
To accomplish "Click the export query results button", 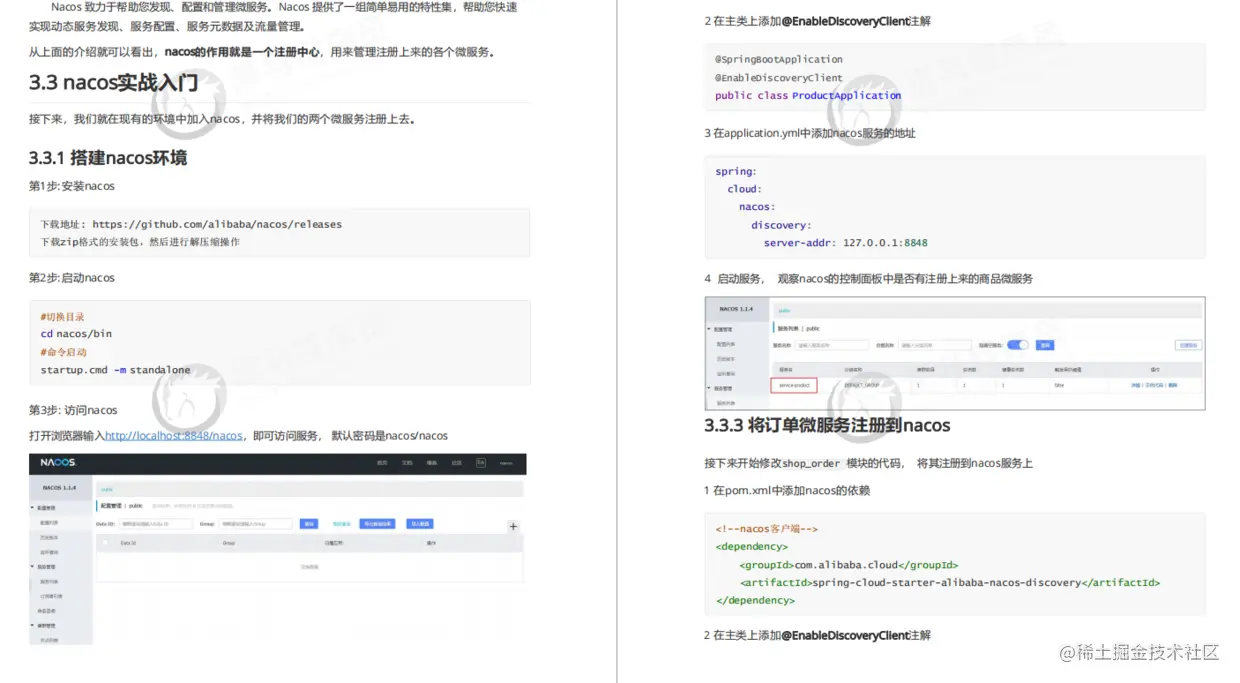I will 377,524.
